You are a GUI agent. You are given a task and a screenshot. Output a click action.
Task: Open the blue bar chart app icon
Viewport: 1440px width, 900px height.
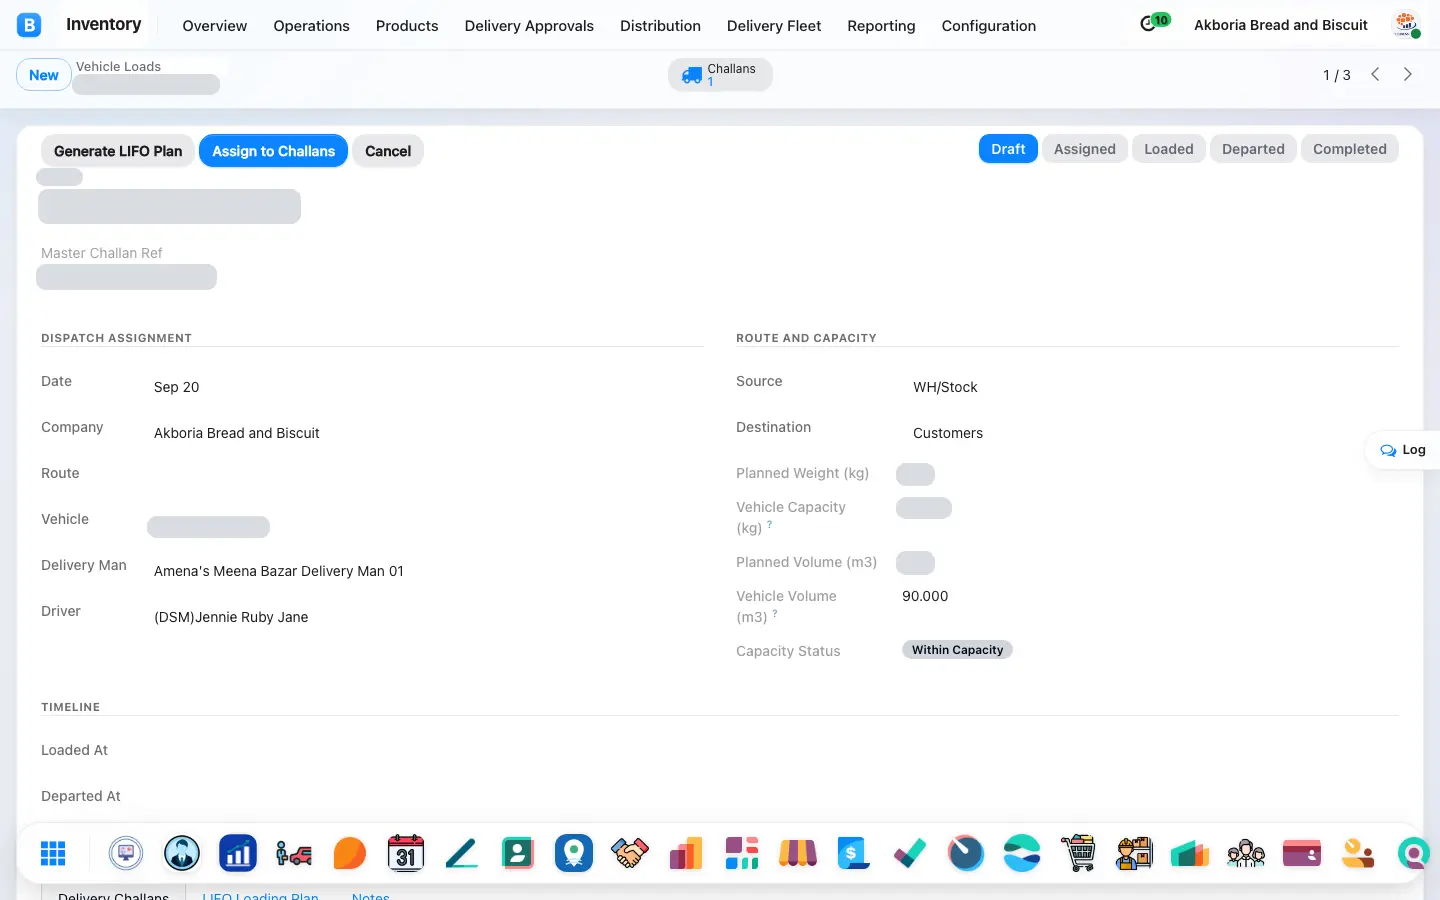pos(238,853)
